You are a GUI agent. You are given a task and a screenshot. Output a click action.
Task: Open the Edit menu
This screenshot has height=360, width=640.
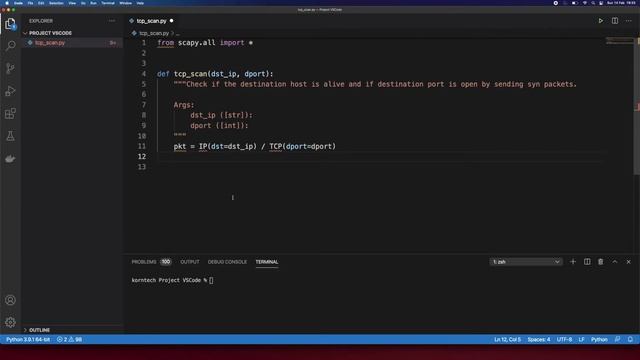coord(41,3)
